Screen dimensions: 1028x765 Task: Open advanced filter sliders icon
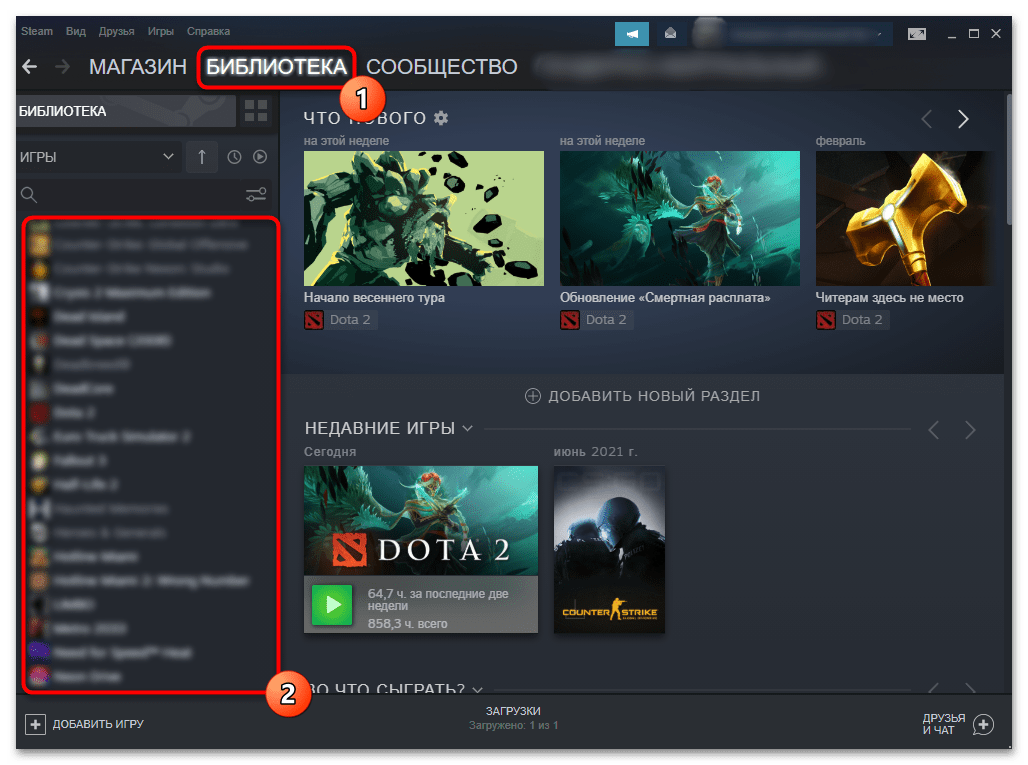256,195
